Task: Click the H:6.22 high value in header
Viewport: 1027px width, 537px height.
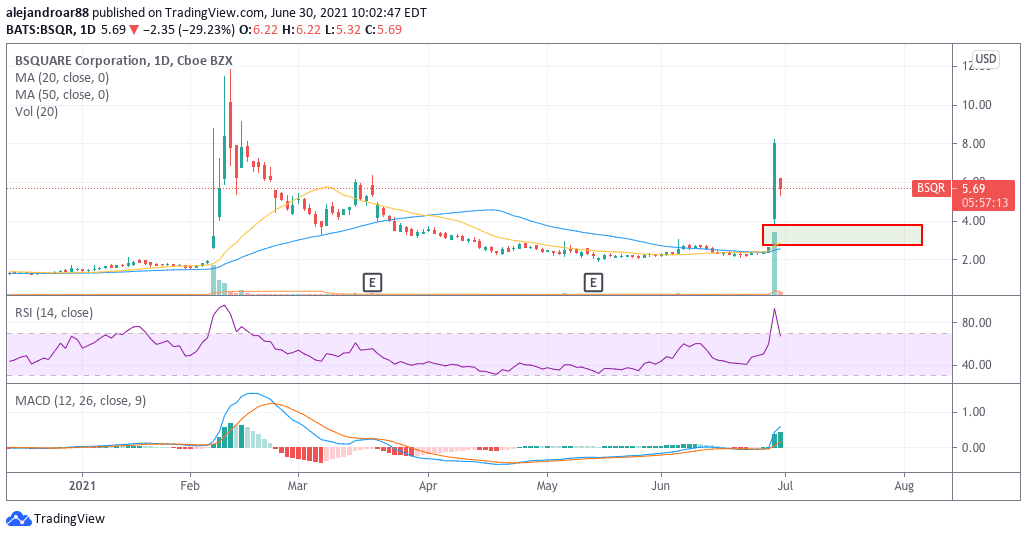Action: click(x=302, y=29)
